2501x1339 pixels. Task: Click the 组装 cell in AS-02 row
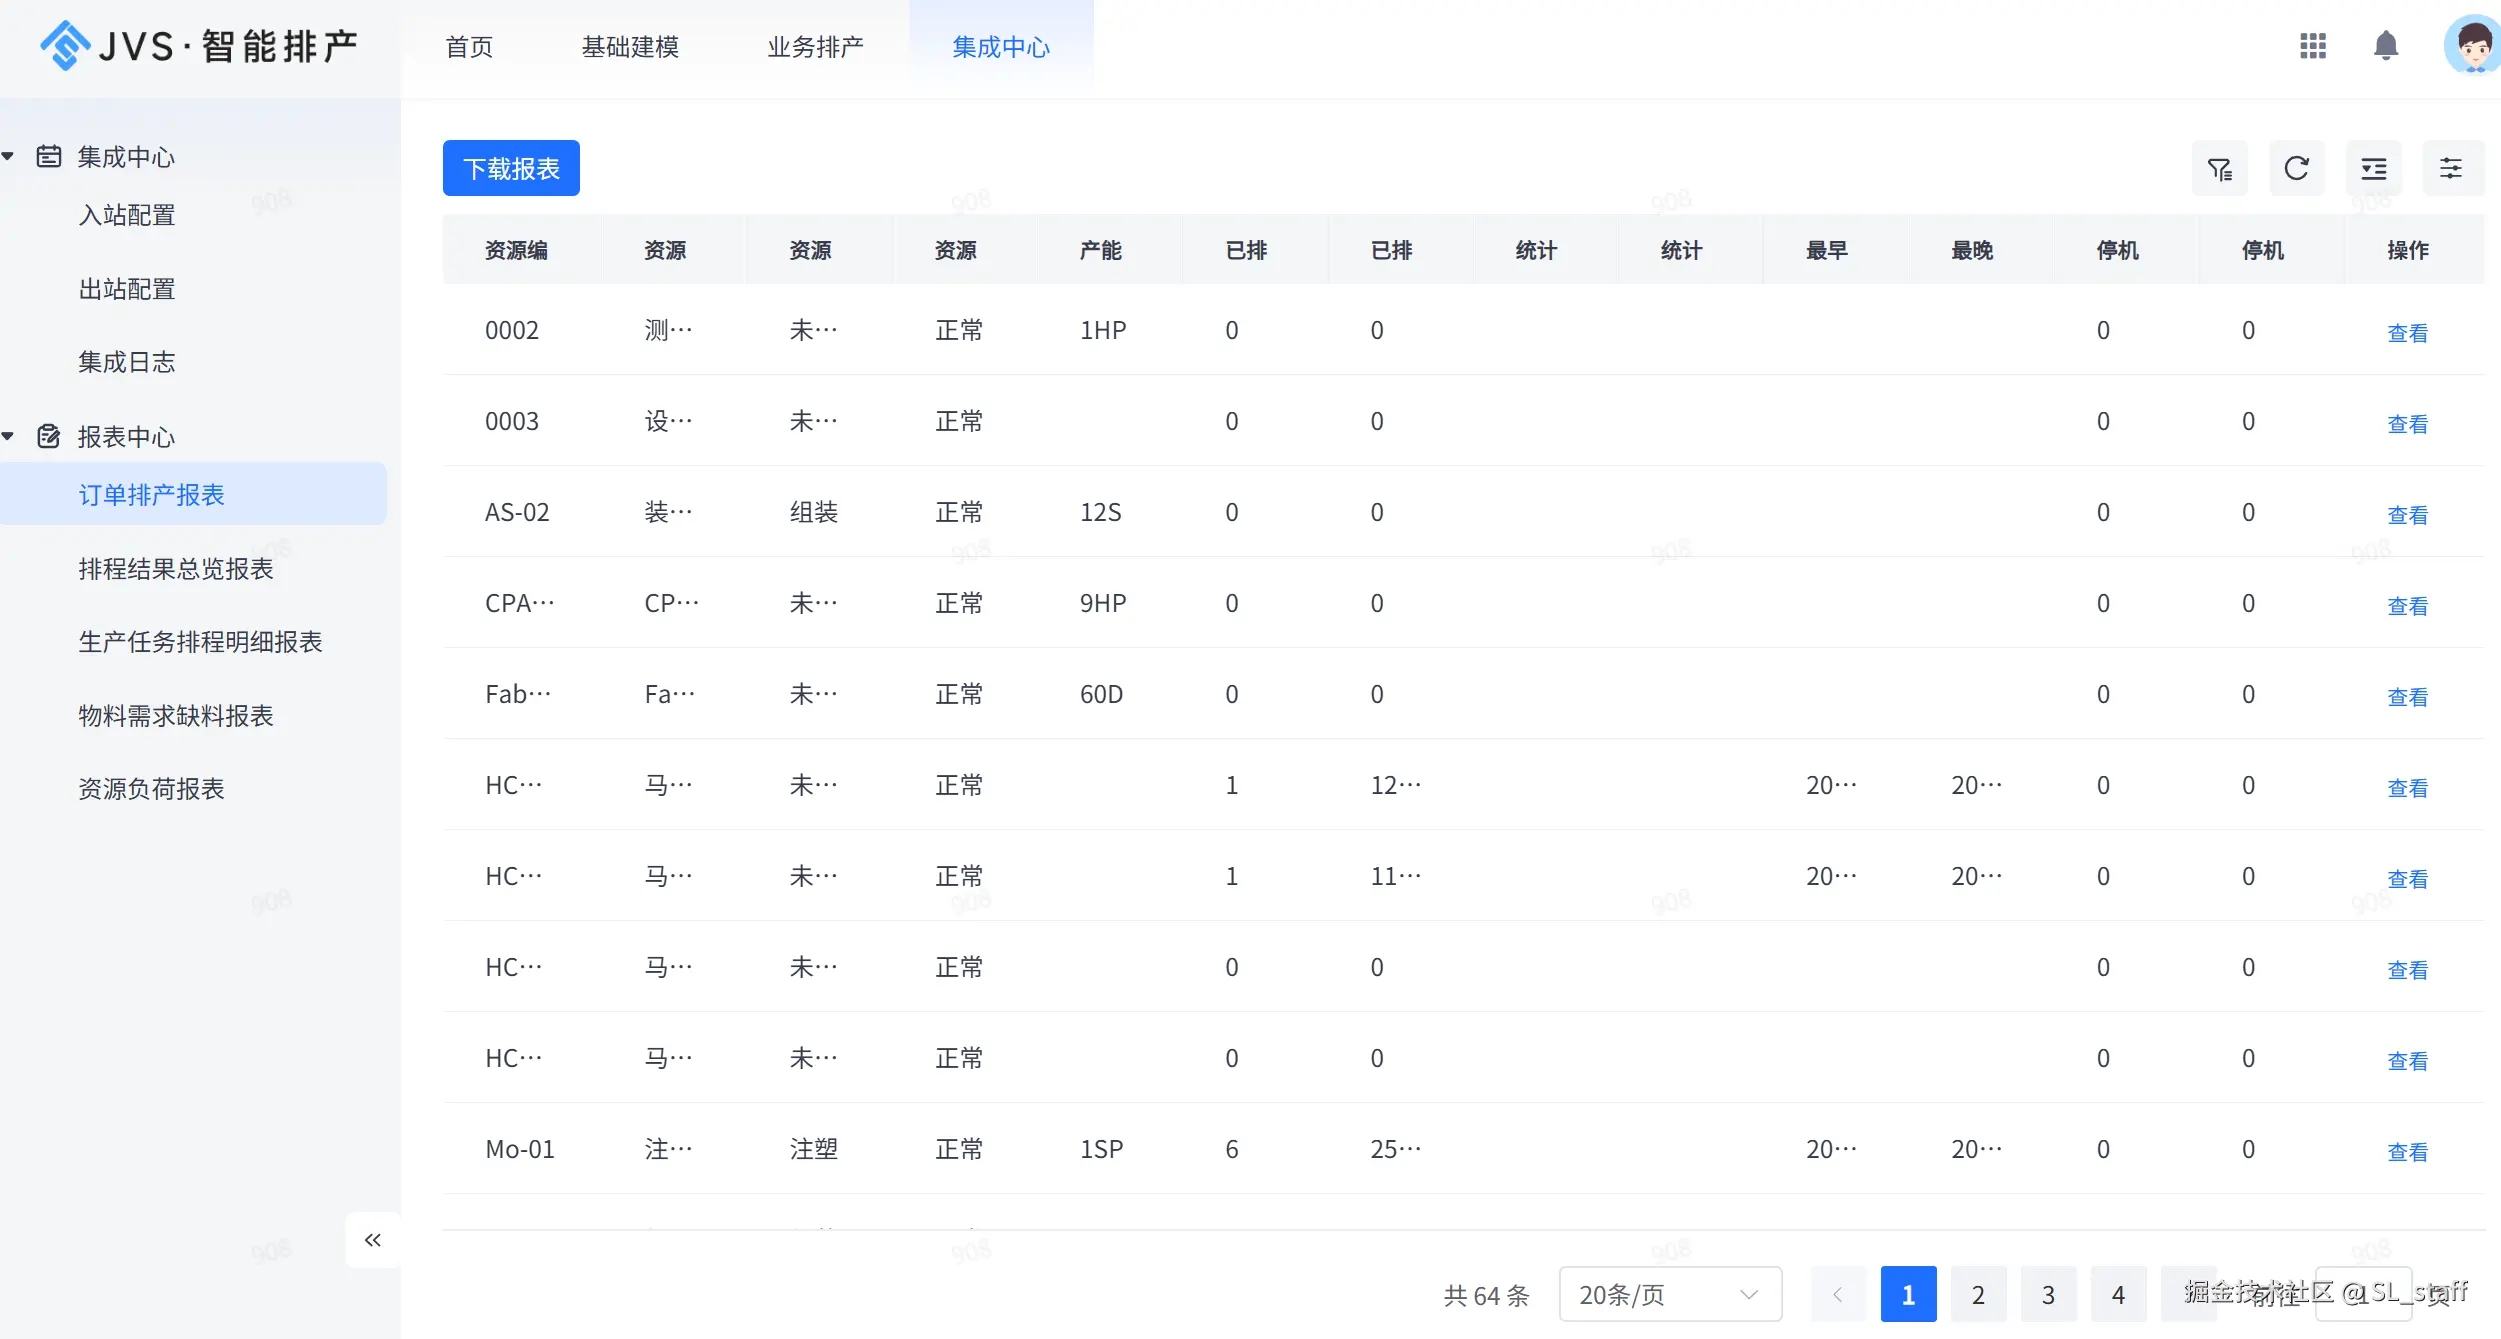(x=813, y=512)
